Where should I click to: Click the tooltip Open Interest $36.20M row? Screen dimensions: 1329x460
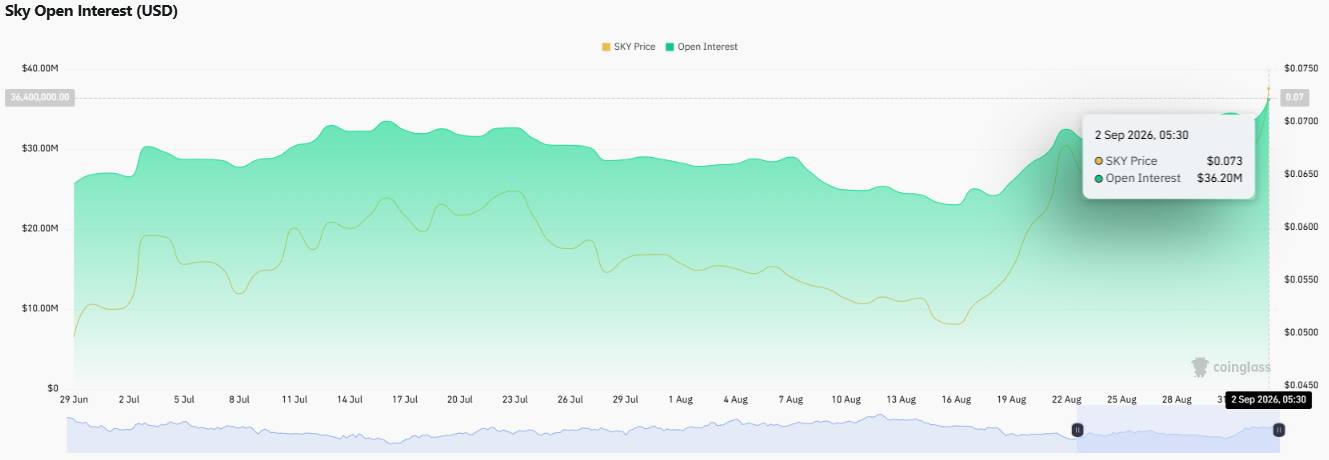pos(1168,178)
